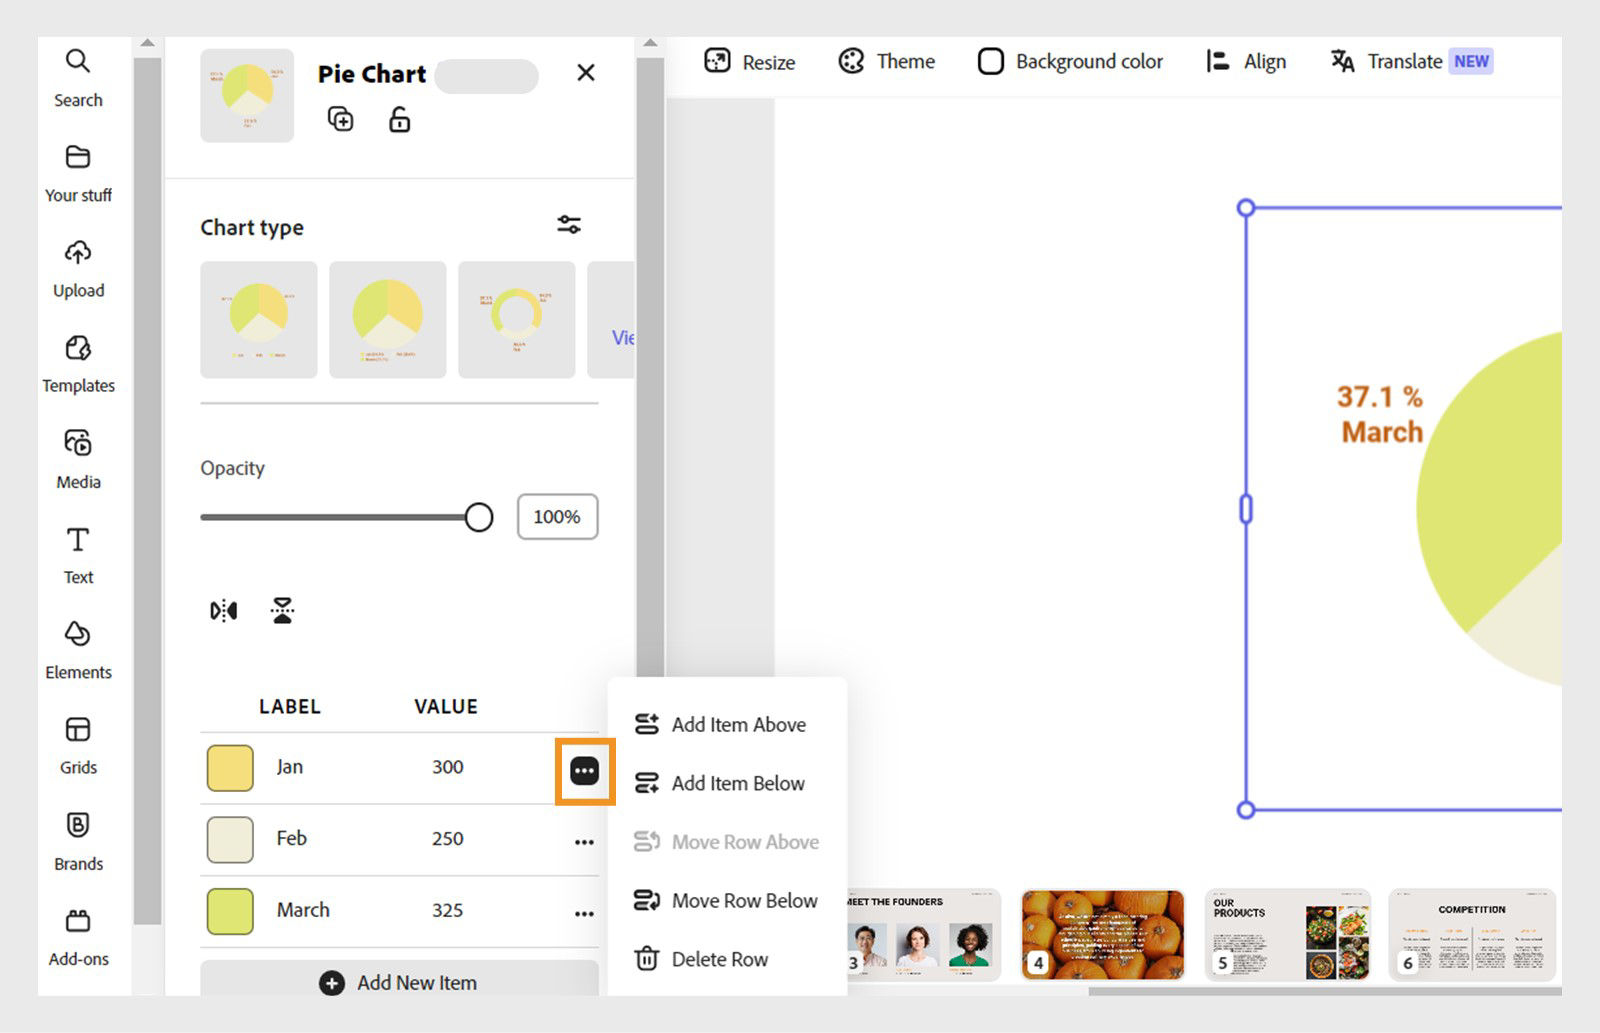Toggle the lock icon for Pie Chart
The image size is (1600, 1033).
click(x=399, y=120)
